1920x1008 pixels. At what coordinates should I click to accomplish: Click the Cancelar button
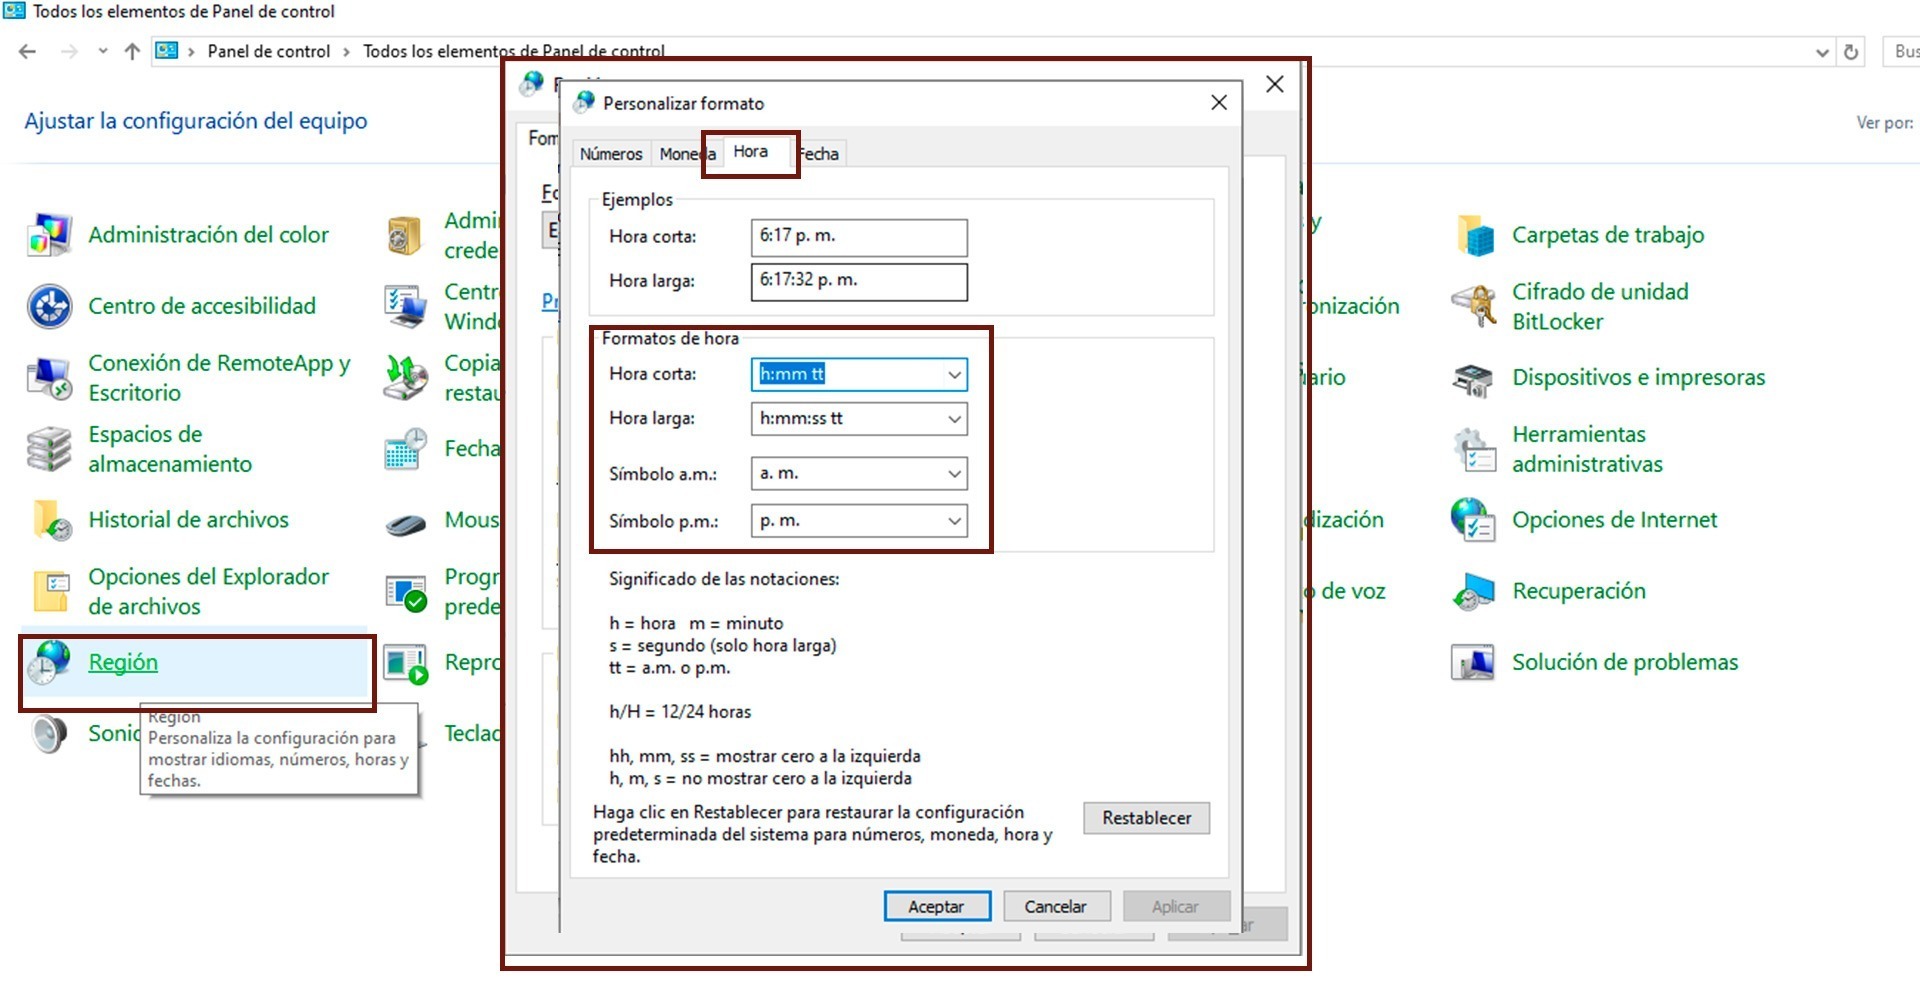click(x=1055, y=907)
